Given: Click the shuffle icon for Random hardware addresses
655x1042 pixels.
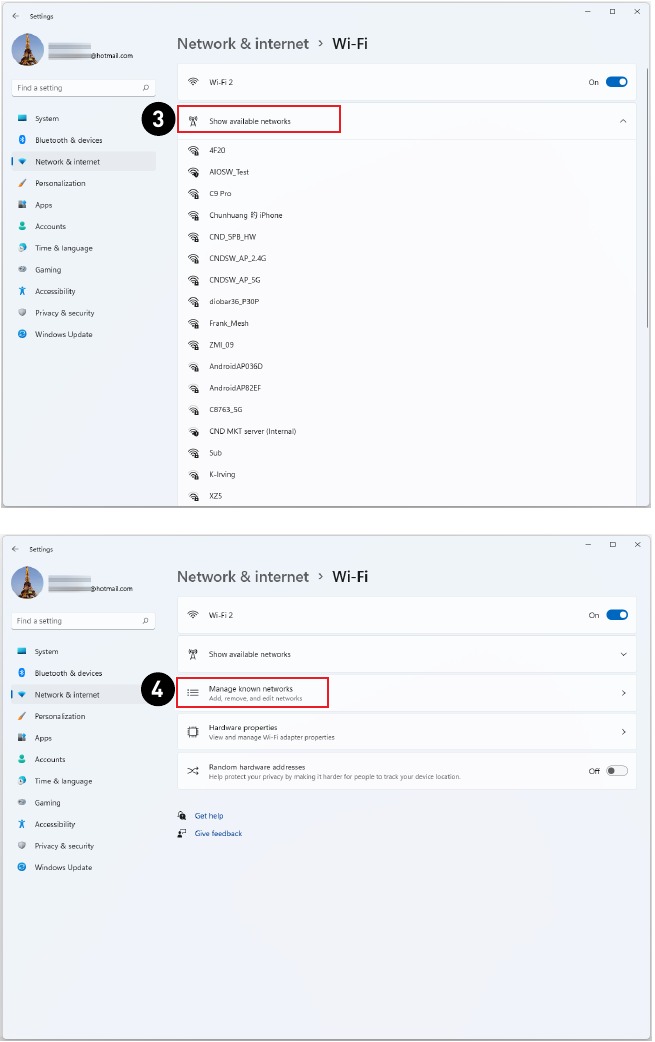Looking at the screenshot, I should pos(193,771).
